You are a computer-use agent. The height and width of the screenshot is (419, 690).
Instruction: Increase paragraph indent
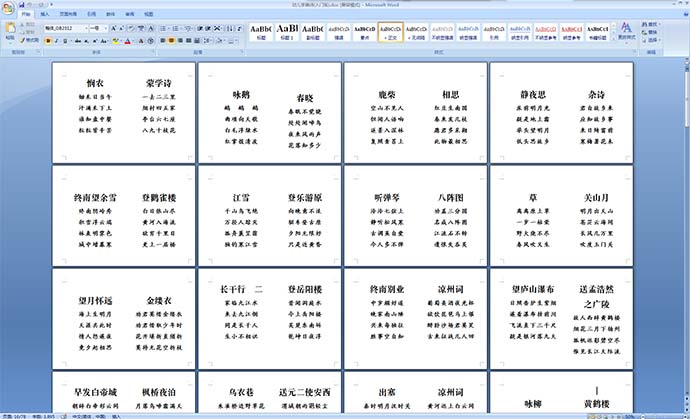tap(208, 28)
